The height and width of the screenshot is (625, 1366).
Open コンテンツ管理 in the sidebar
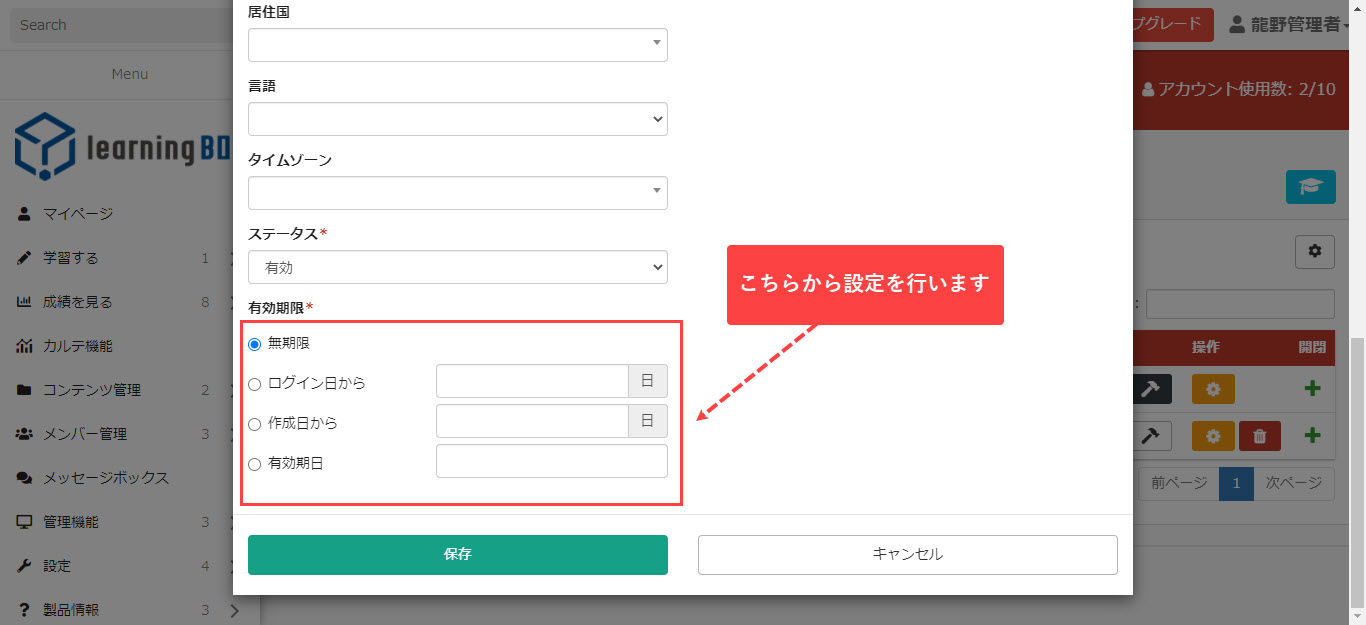coord(91,390)
